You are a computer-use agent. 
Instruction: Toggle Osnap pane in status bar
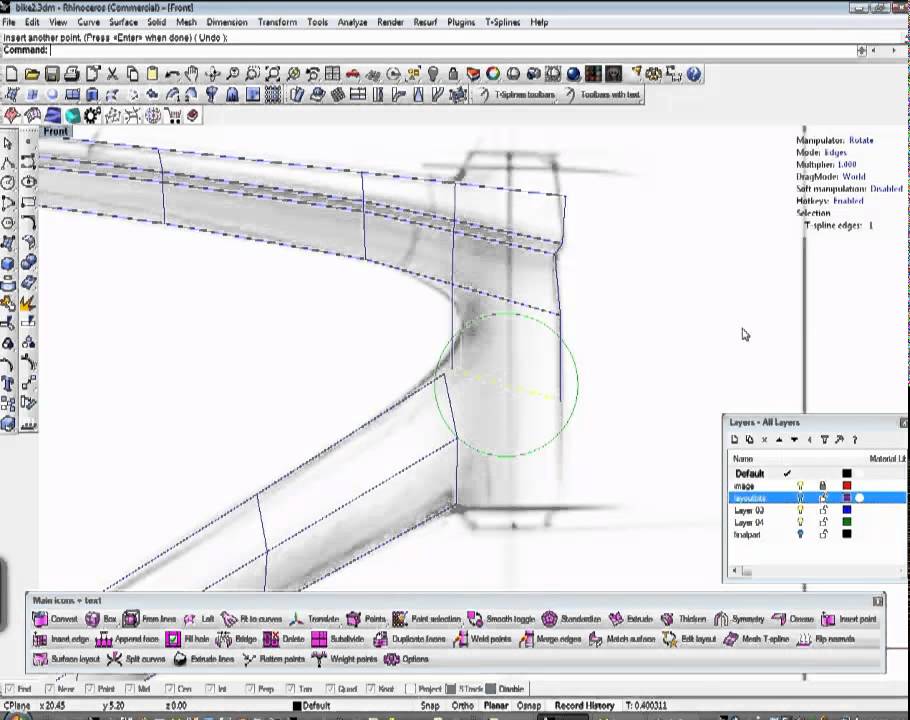point(529,705)
